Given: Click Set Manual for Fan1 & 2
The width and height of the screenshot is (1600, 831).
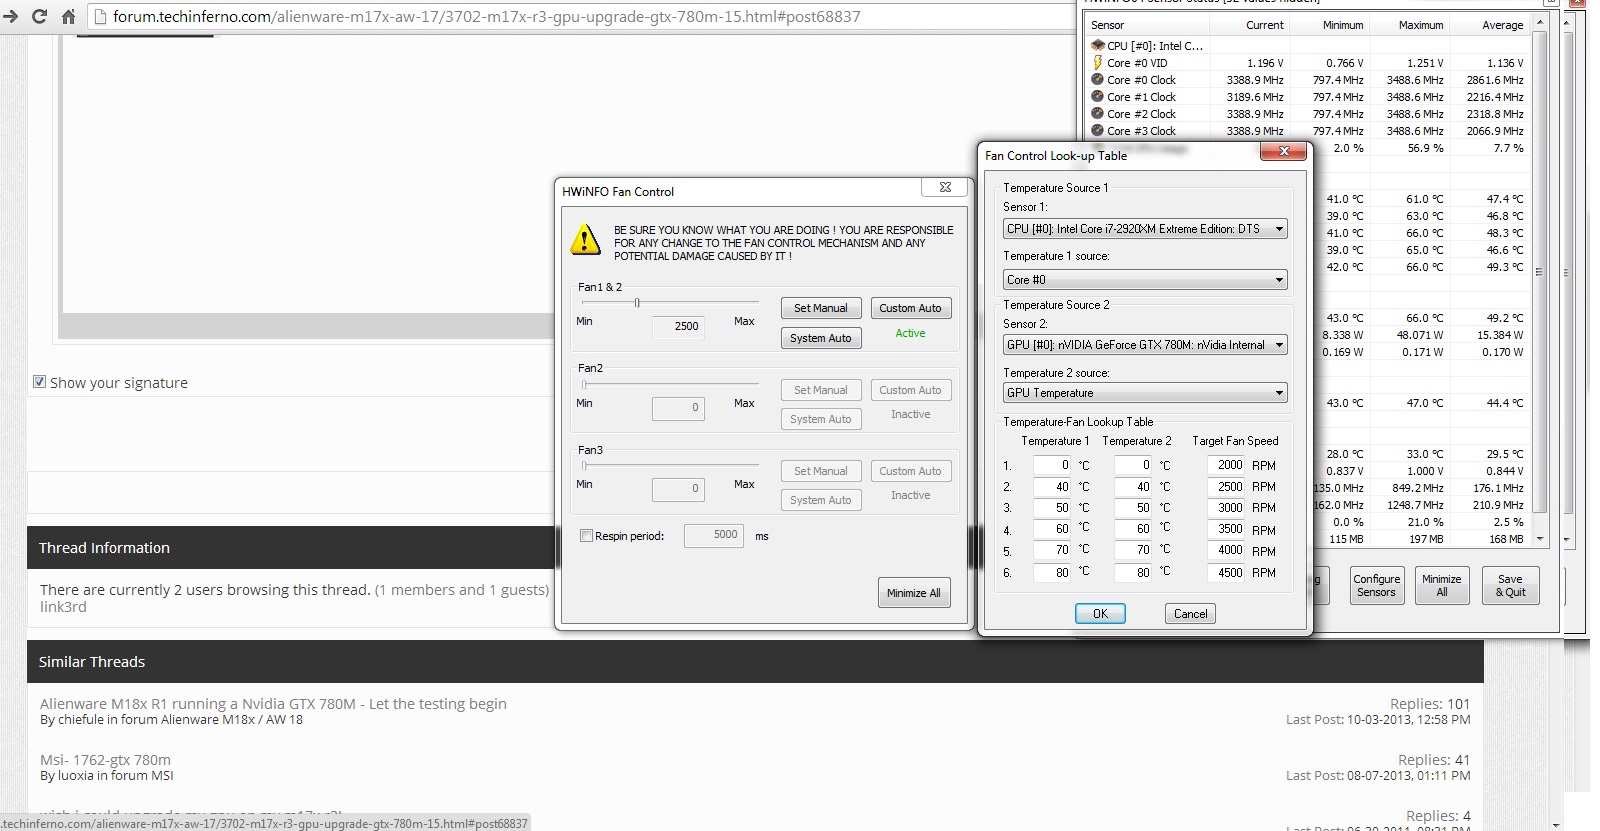Looking at the screenshot, I should [x=820, y=308].
